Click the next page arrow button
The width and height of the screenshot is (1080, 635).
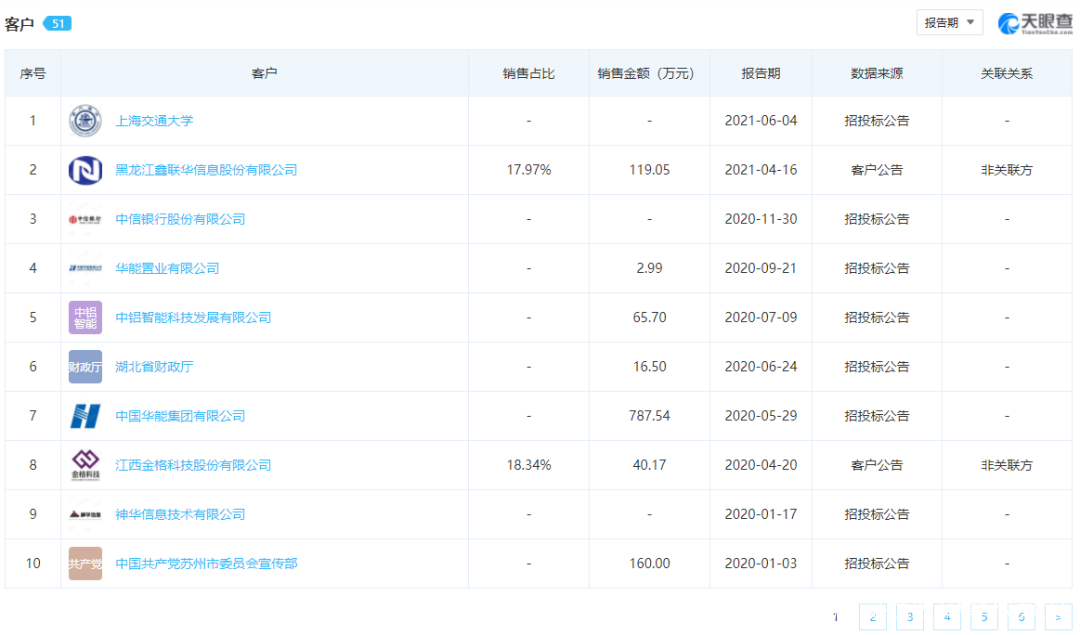pyautogui.click(x=1058, y=617)
